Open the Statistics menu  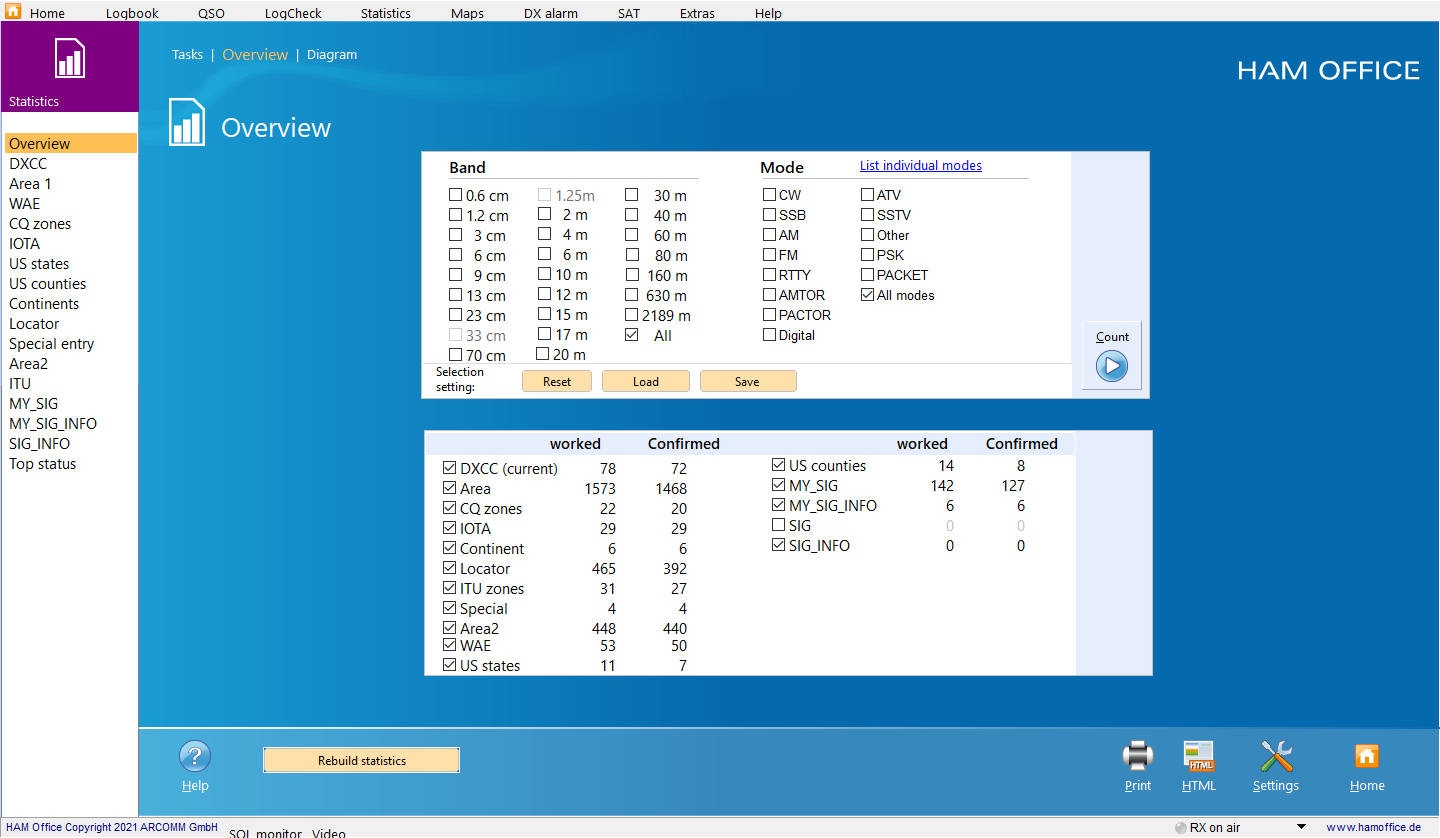[386, 13]
